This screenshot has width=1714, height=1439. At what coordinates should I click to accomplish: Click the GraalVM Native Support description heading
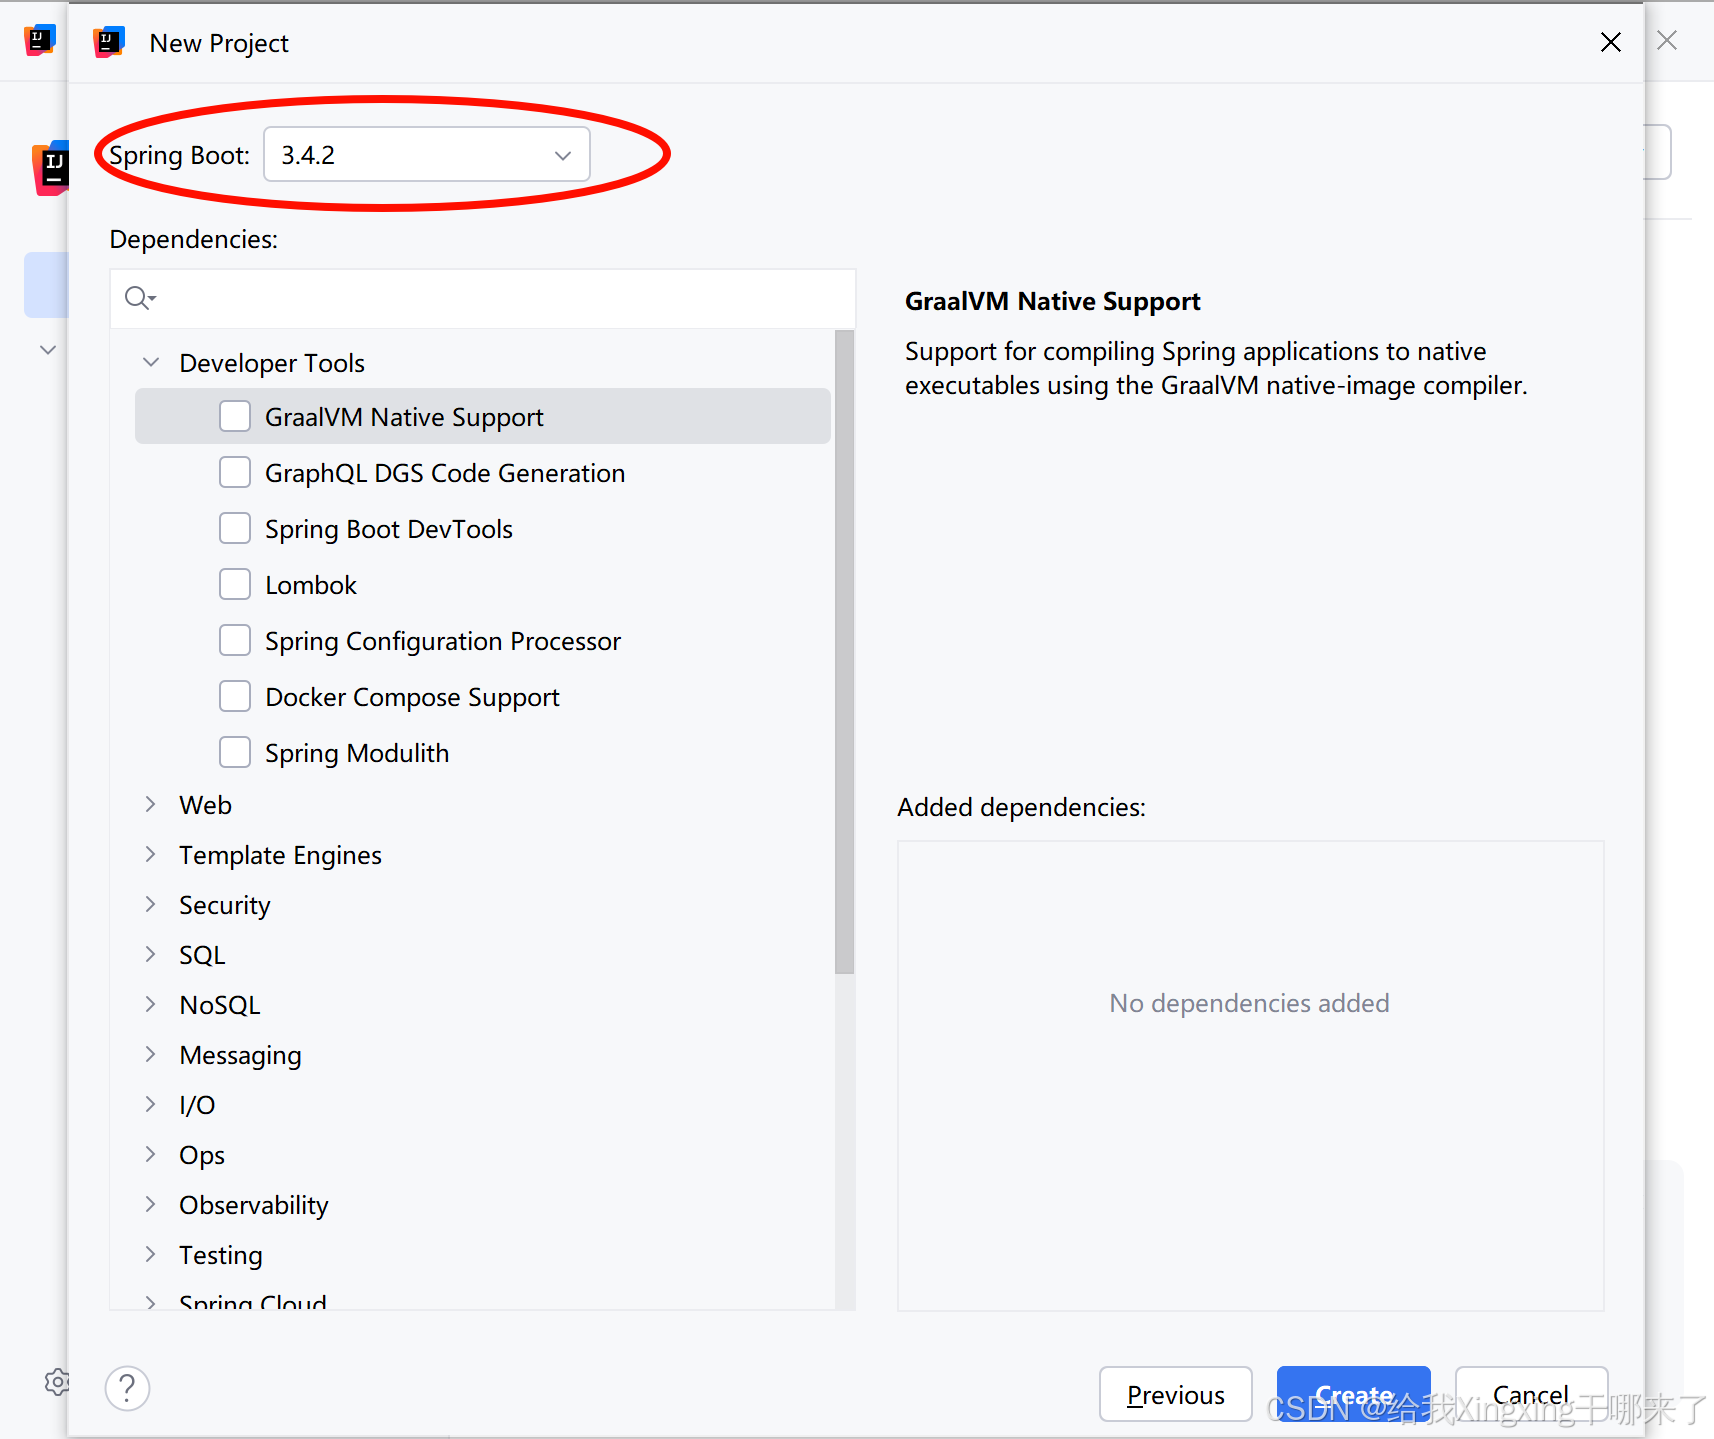tap(1052, 301)
